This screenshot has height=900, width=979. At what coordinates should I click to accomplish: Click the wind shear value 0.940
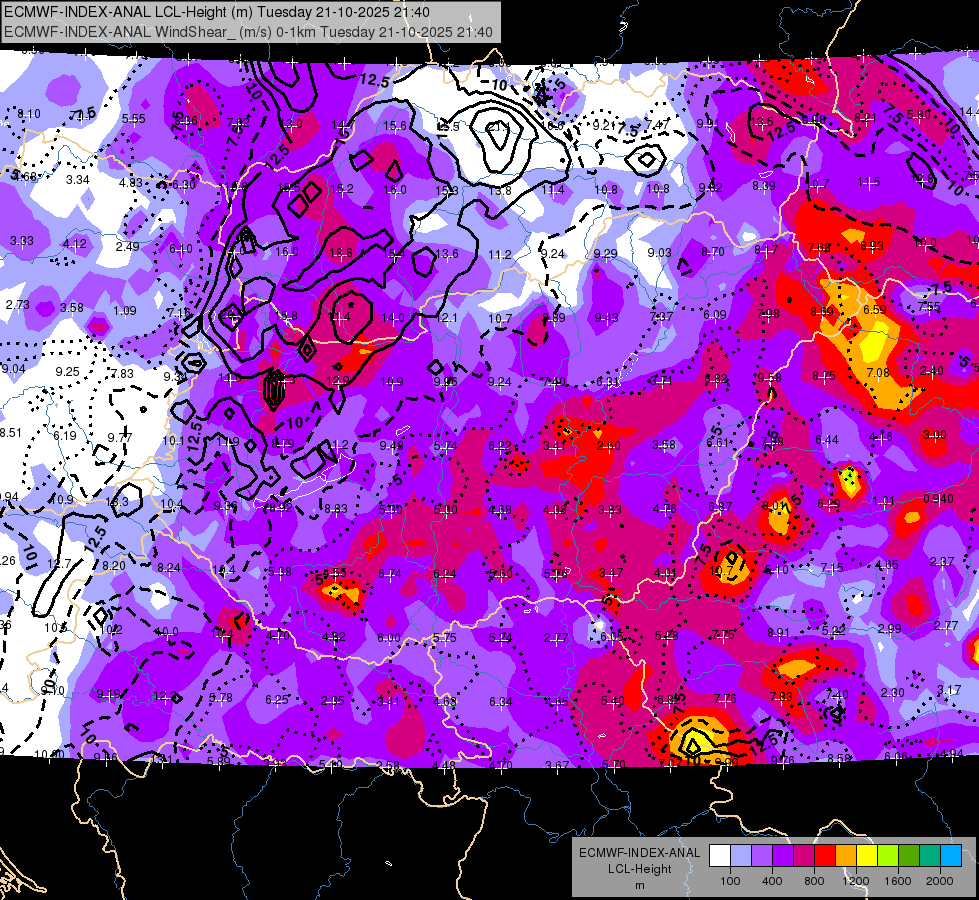[938, 498]
